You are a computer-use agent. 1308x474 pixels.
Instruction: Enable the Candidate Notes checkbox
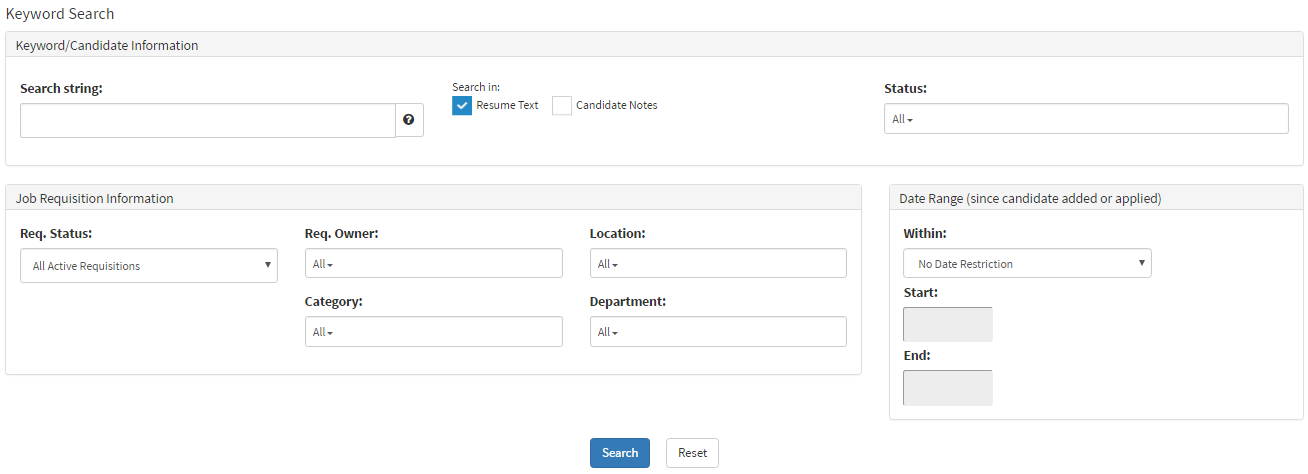point(562,106)
